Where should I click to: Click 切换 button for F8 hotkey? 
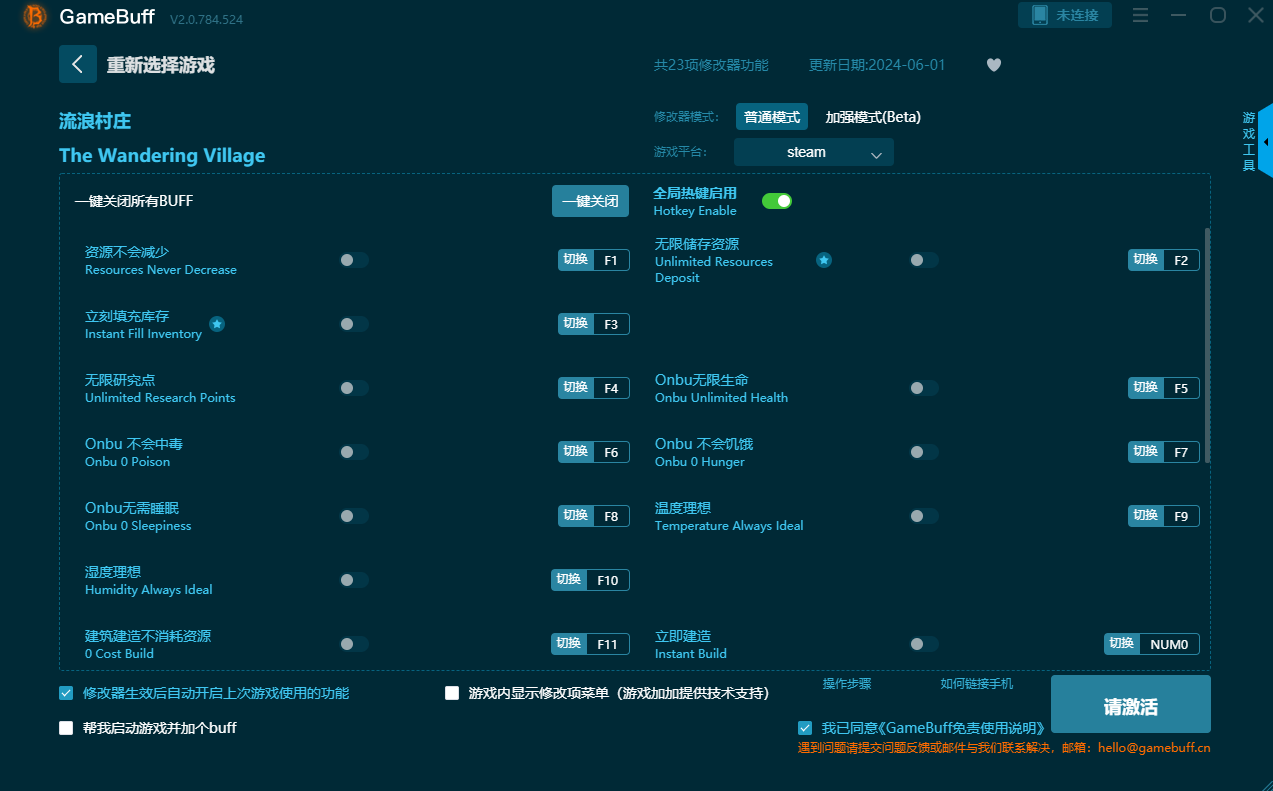pyautogui.click(x=576, y=516)
